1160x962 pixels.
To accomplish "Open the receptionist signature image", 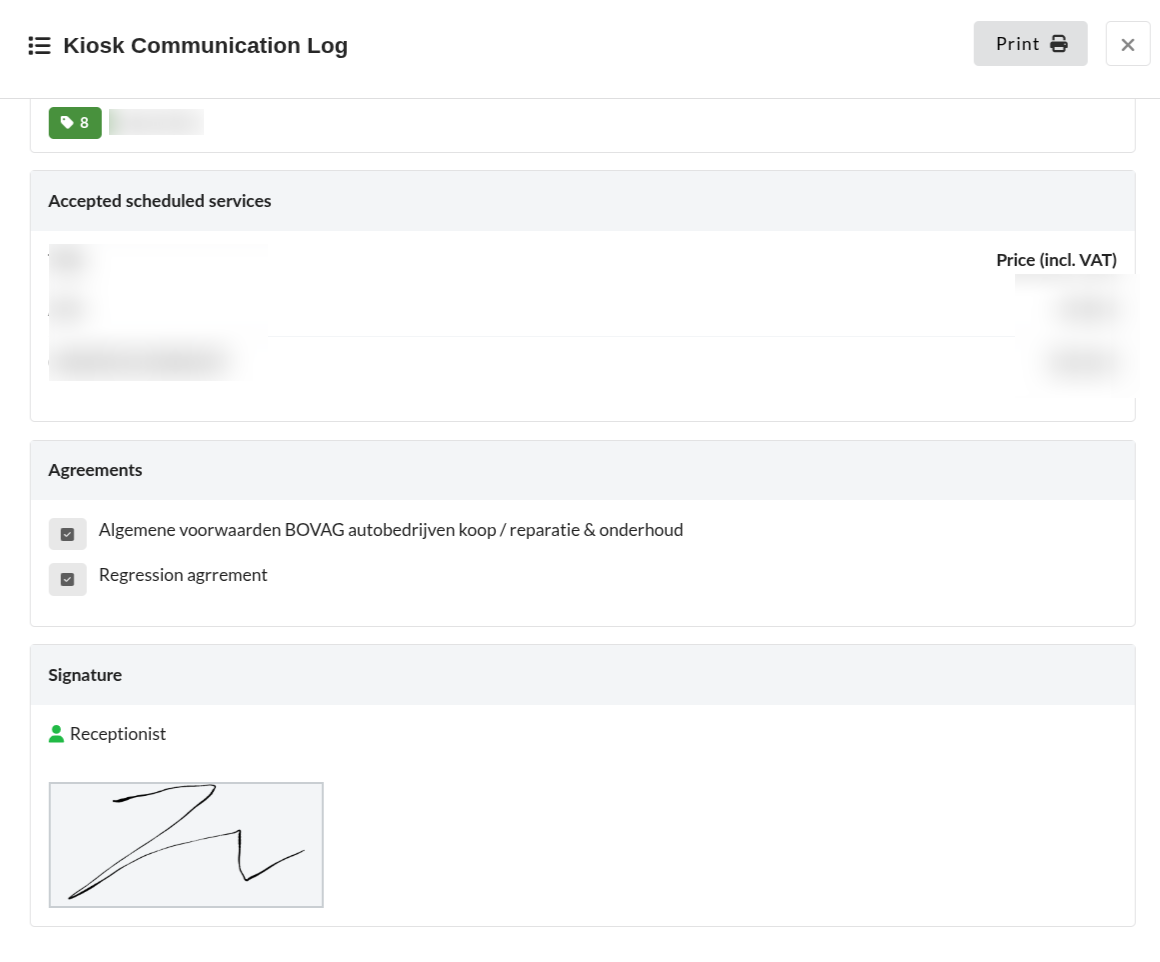I will point(186,845).
